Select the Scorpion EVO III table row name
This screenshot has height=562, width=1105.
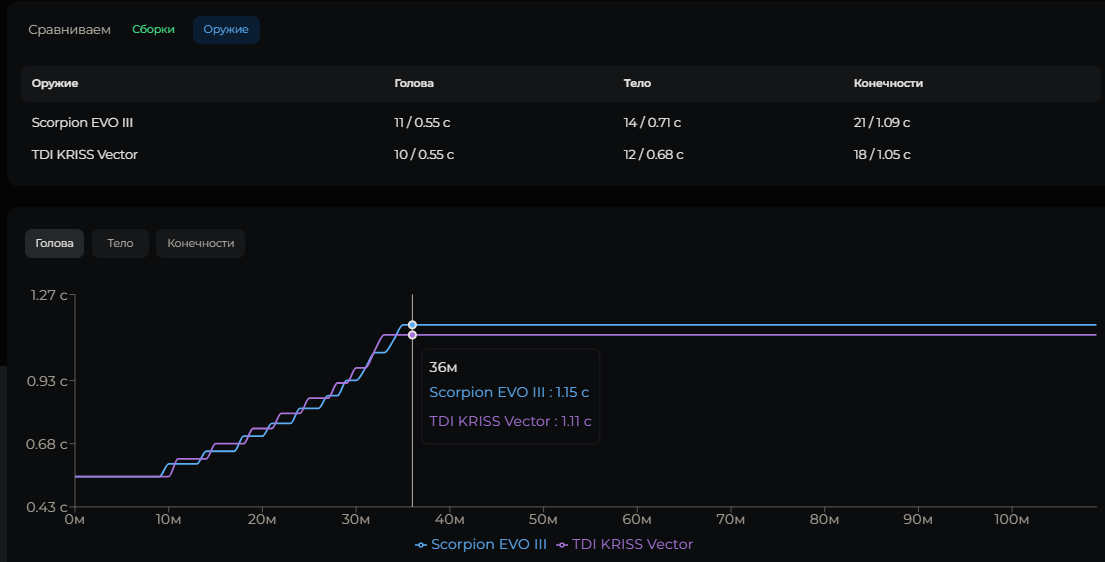(82, 123)
